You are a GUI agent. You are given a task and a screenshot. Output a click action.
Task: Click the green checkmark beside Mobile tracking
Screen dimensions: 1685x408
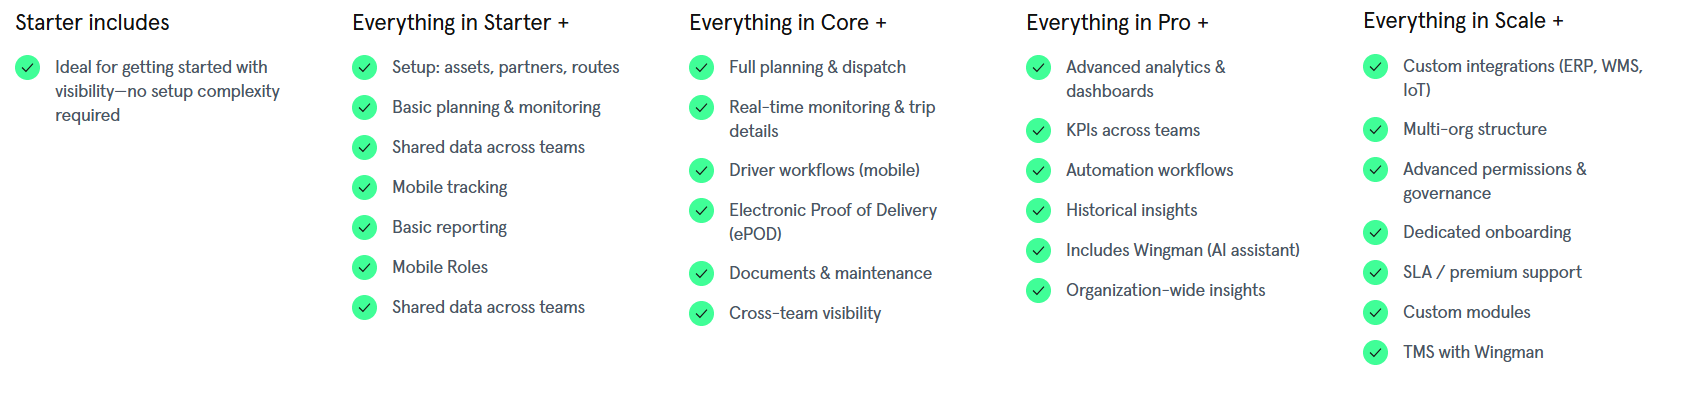pos(365,187)
